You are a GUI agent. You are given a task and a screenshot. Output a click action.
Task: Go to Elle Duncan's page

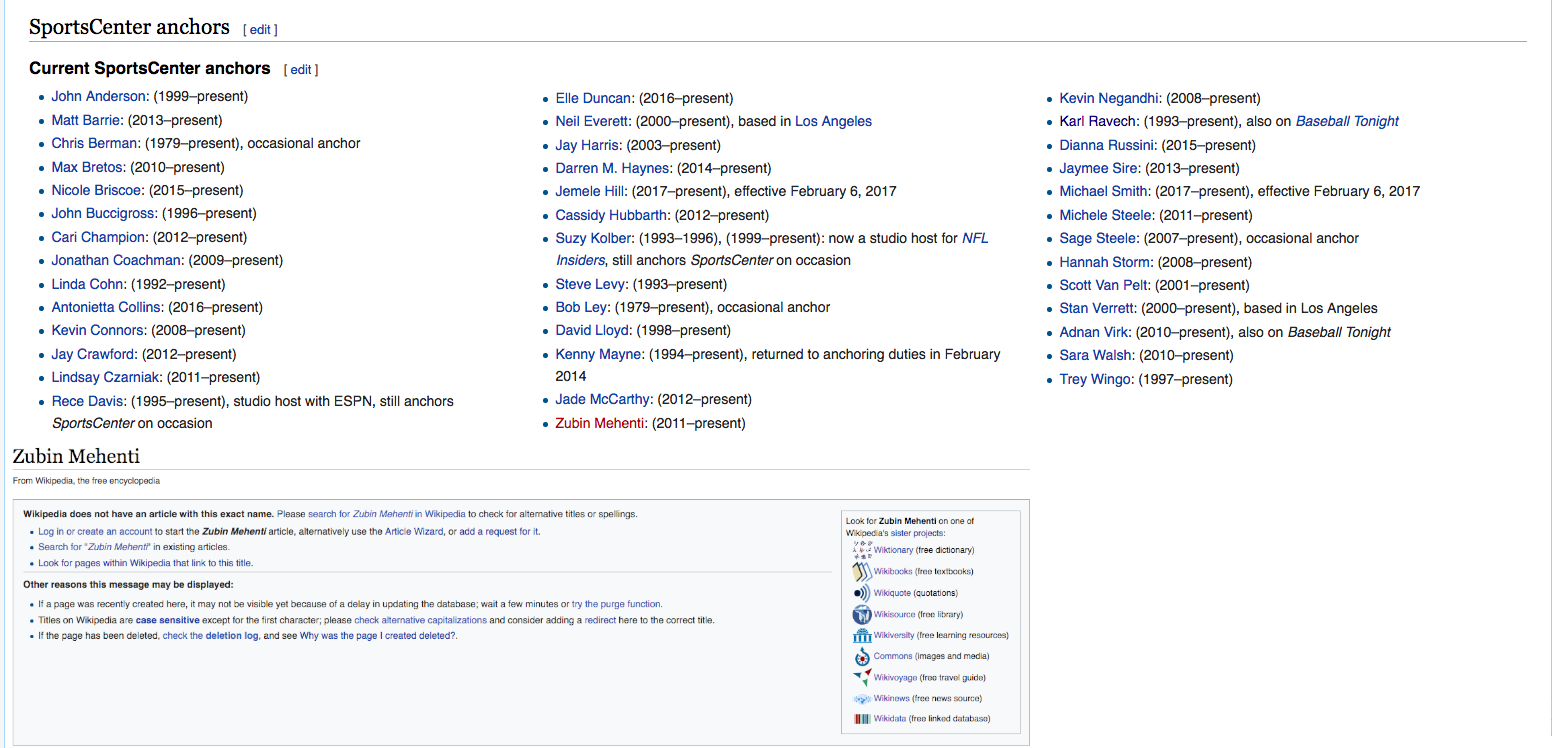593,98
